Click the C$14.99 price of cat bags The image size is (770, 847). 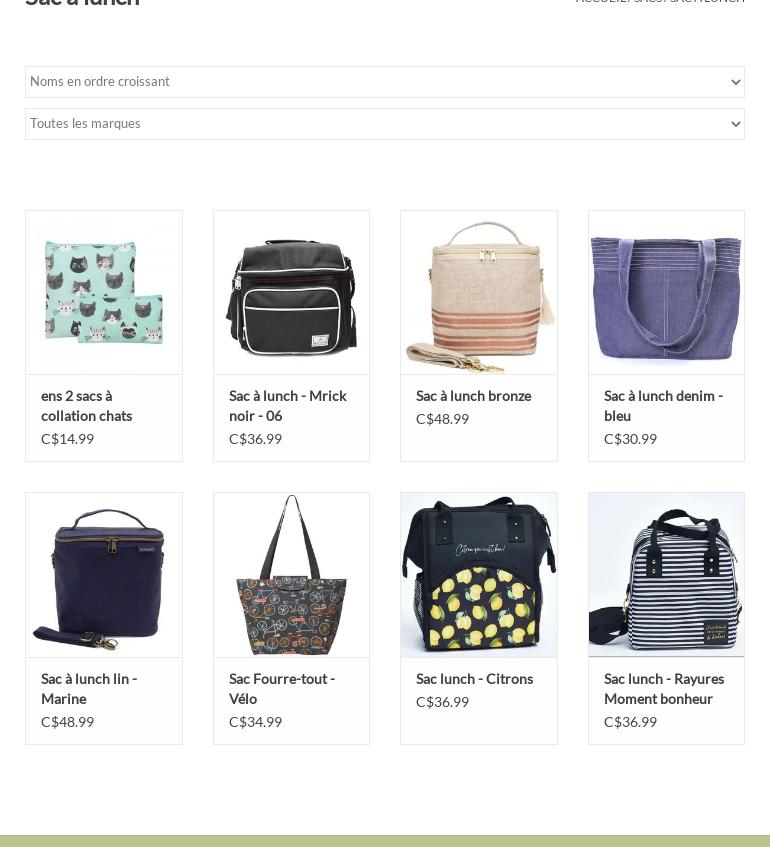pos(67,439)
